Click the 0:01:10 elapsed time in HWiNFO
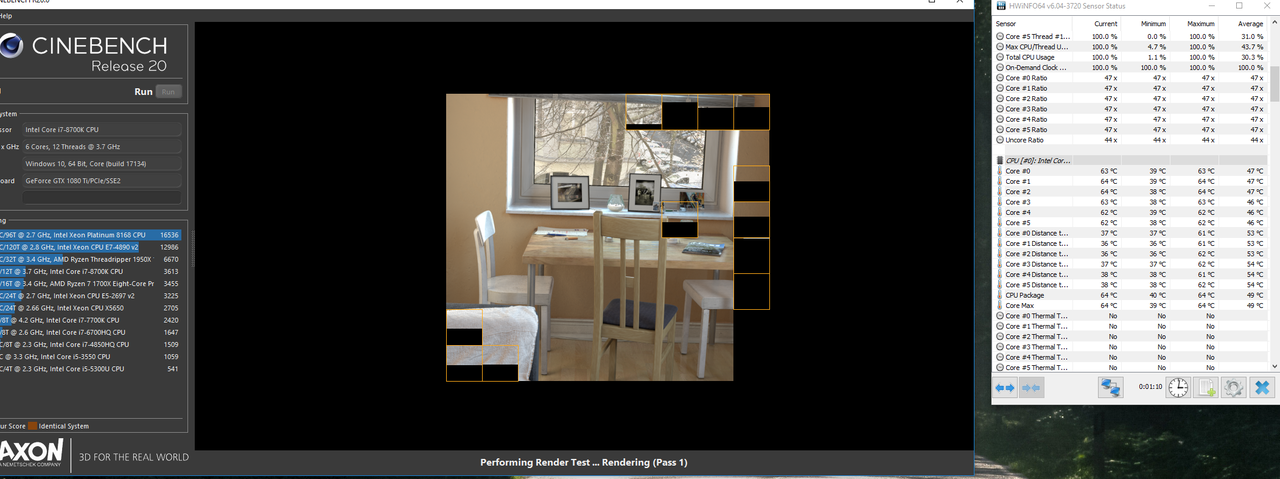 click(x=1150, y=388)
